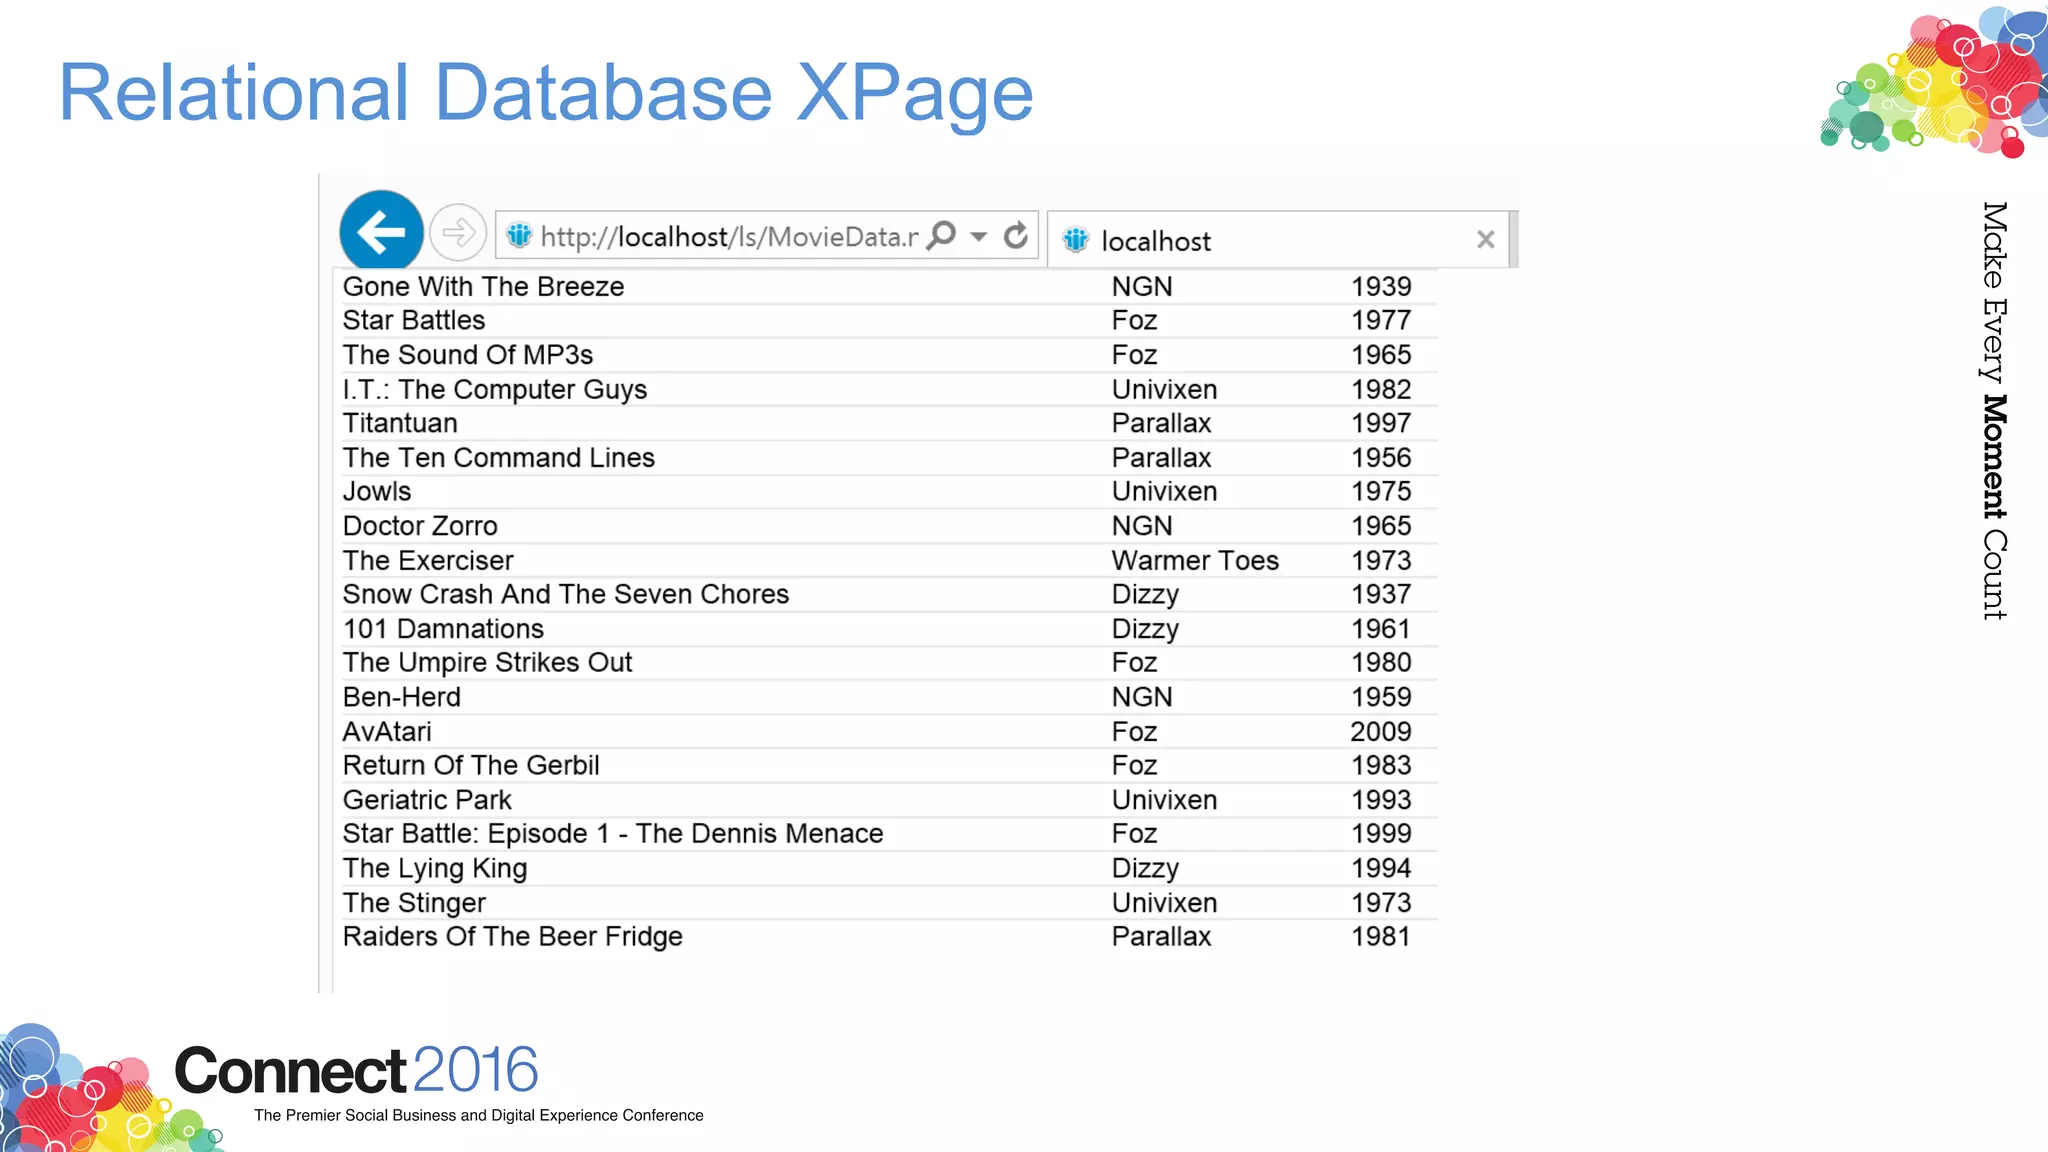Click the 'Geriatric Park' title
Image resolution: width=2048 pixels, height=1152 pixels.
point(427,800)
